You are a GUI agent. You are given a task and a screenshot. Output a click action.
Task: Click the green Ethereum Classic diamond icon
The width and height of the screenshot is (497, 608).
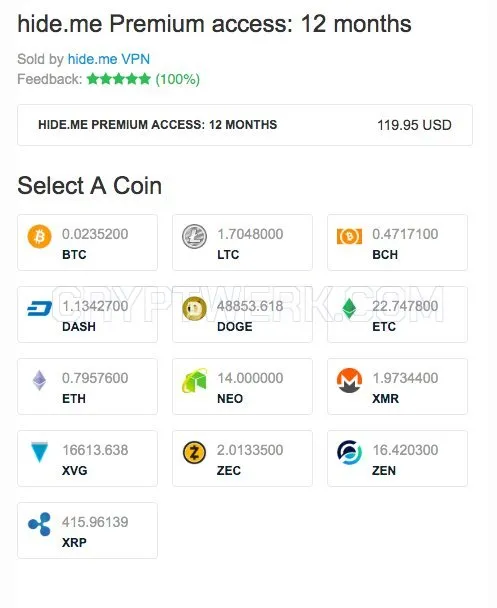pos(349,308)
